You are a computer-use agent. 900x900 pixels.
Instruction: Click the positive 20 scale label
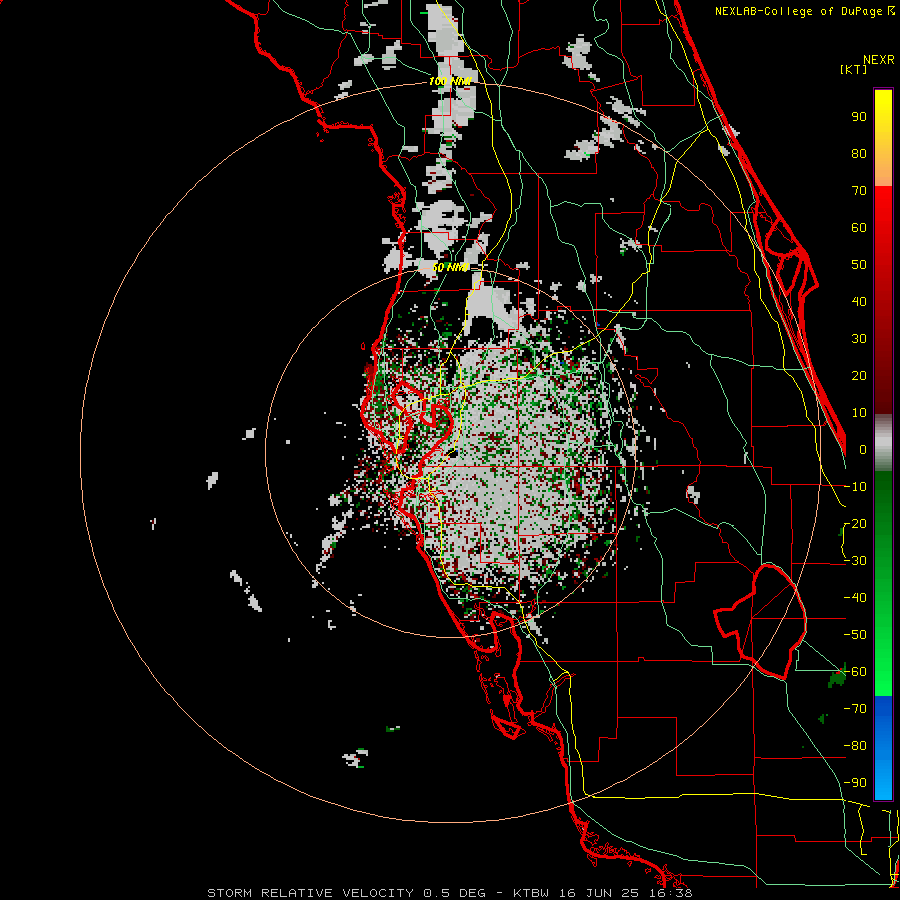[x=859, y=375]
